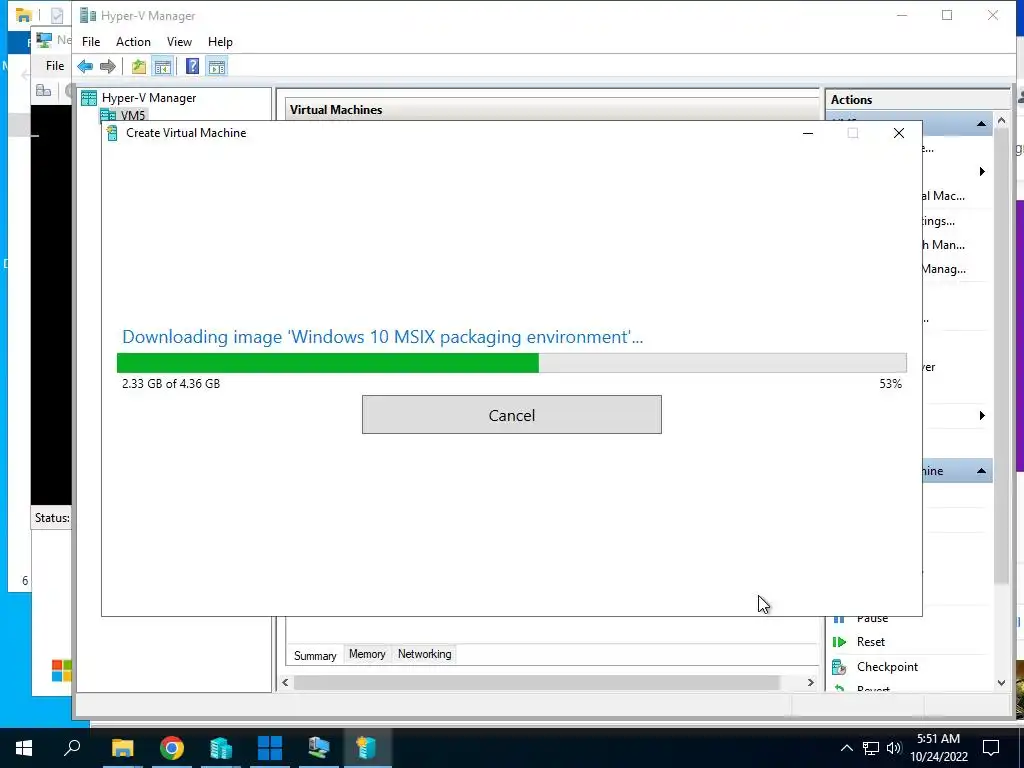Open Hyper-V Manager taskbar icon

click(221, 748)
